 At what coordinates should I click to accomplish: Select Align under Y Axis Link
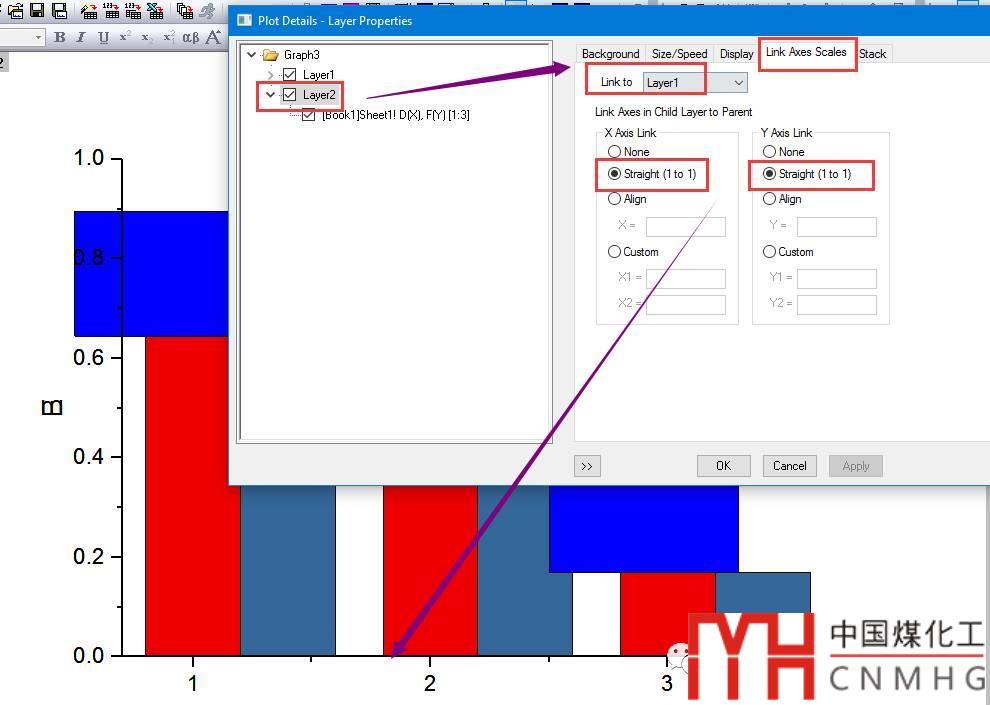(769, 199)
